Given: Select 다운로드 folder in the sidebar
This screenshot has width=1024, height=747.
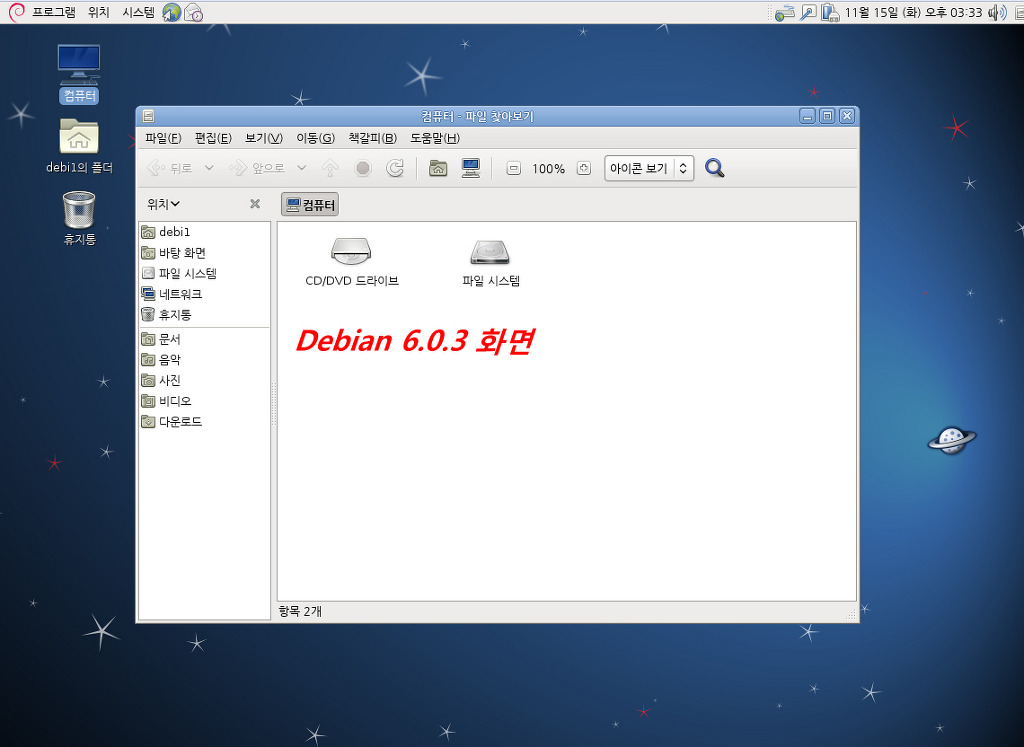Looking at the screenshot, I should [x=180, y=422].
